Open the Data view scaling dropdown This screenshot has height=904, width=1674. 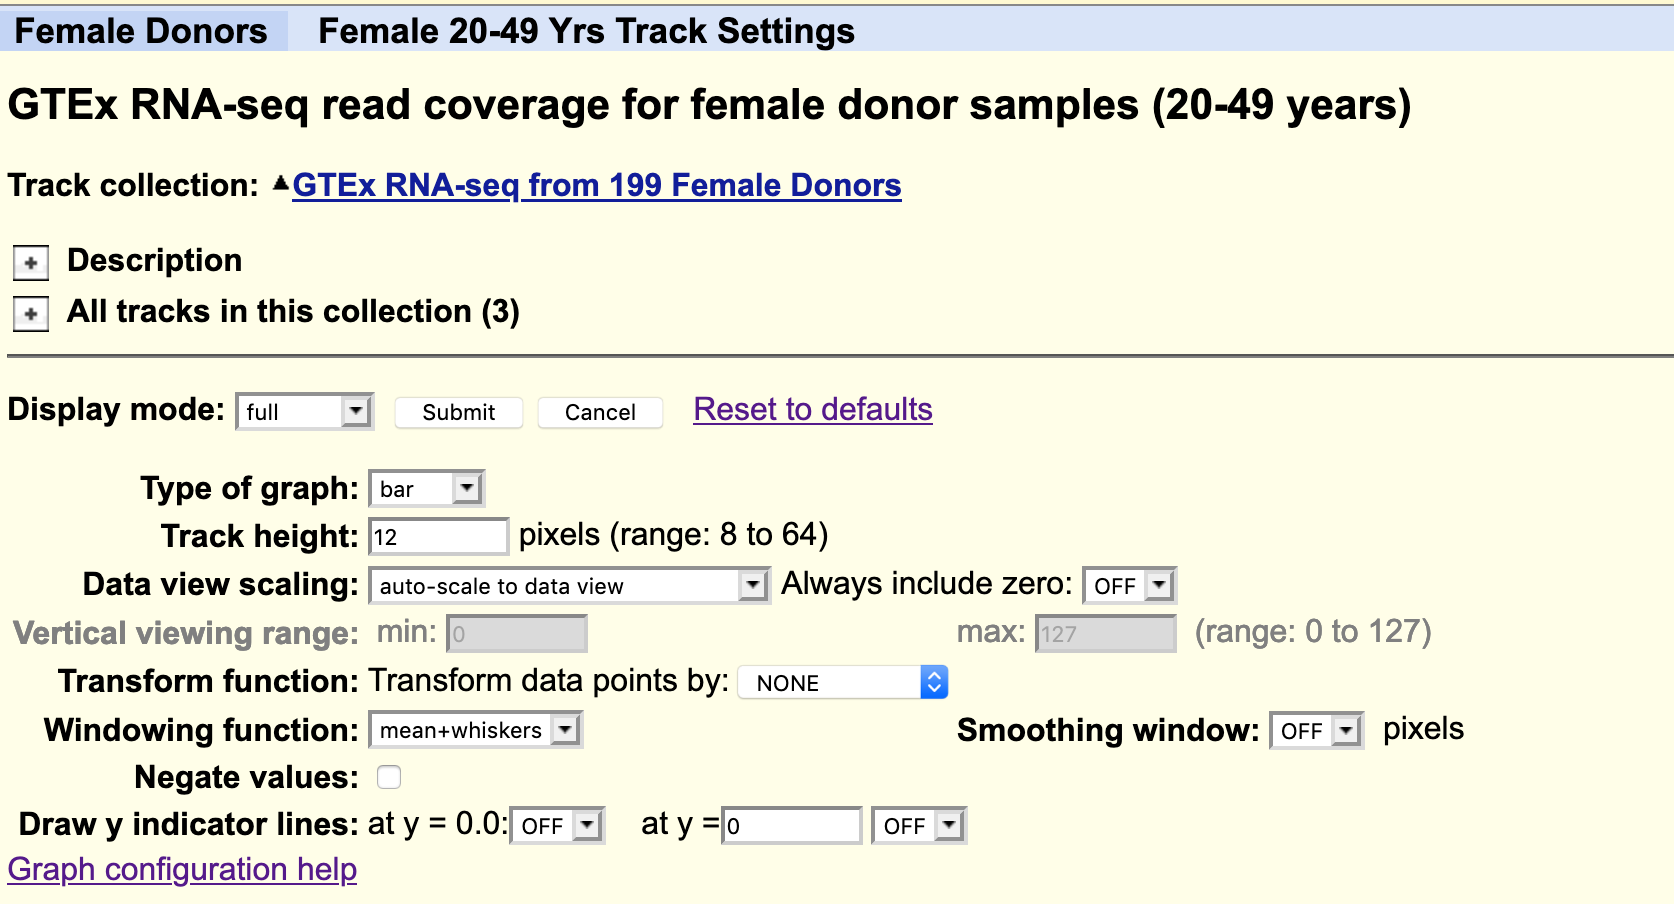pyautogui.click(x=568, y=586)
